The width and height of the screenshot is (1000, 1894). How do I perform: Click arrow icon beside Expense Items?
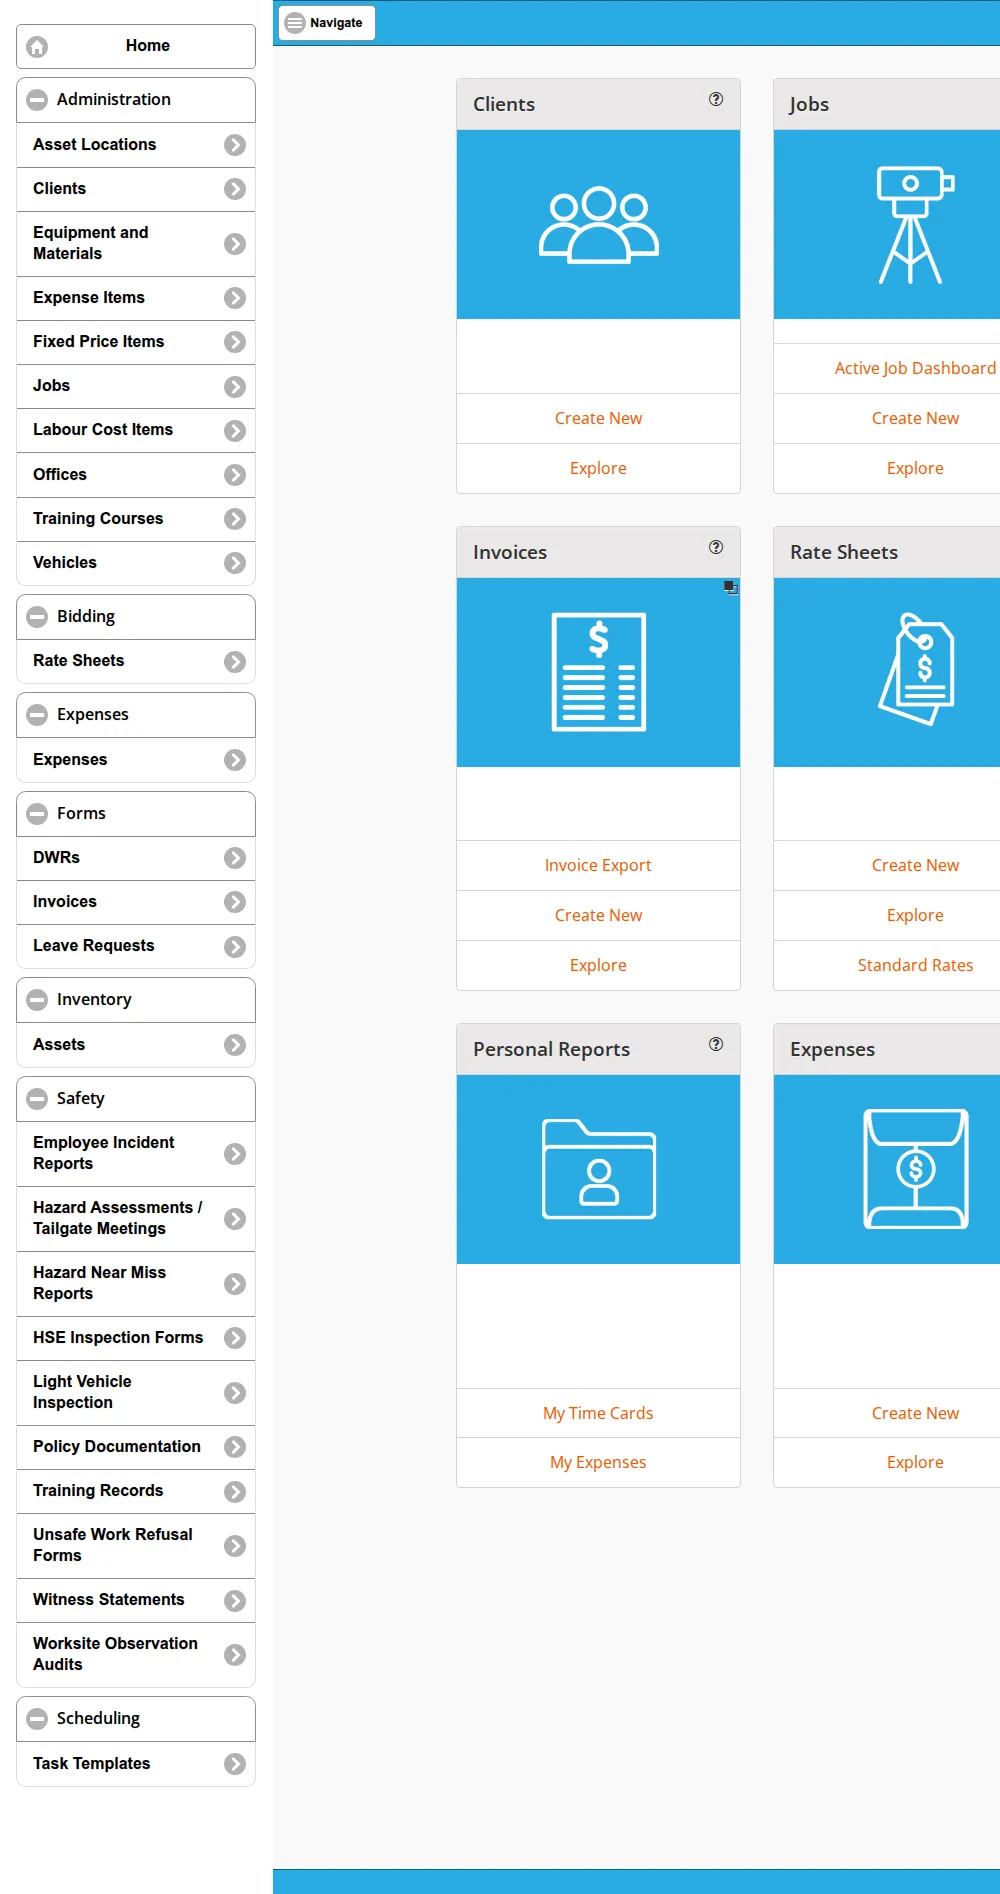[235, 298]
